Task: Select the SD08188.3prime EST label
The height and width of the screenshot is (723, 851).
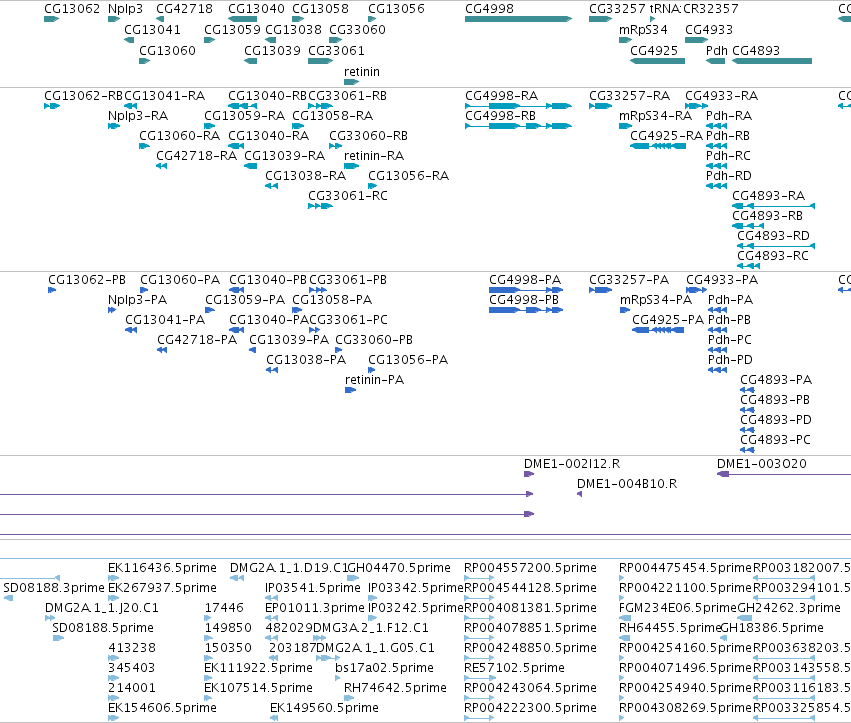Action: click(54, 588)
